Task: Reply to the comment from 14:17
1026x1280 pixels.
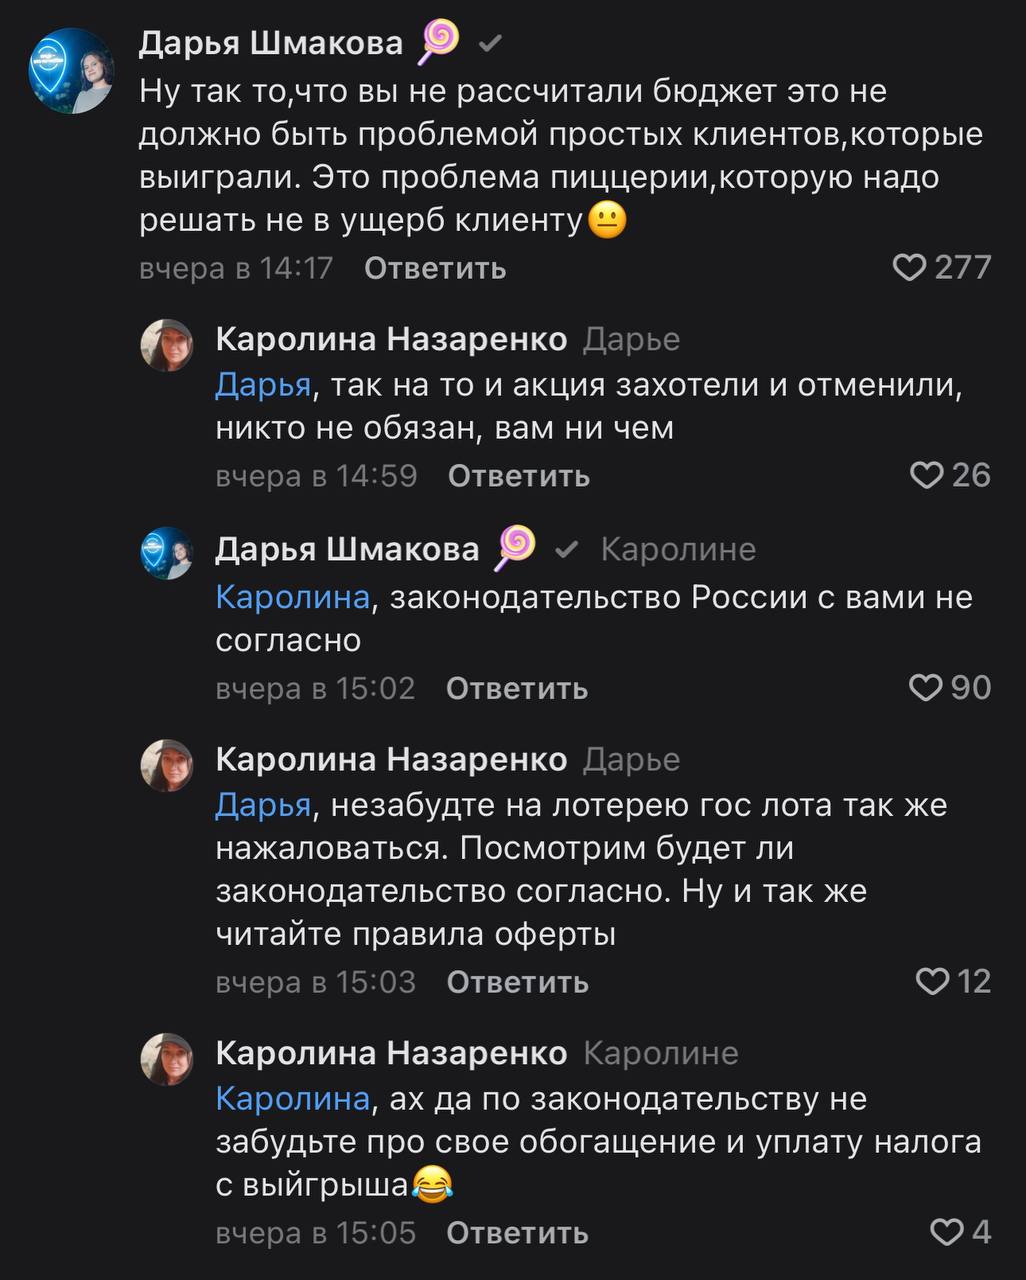Action: [x=435, y=268]
